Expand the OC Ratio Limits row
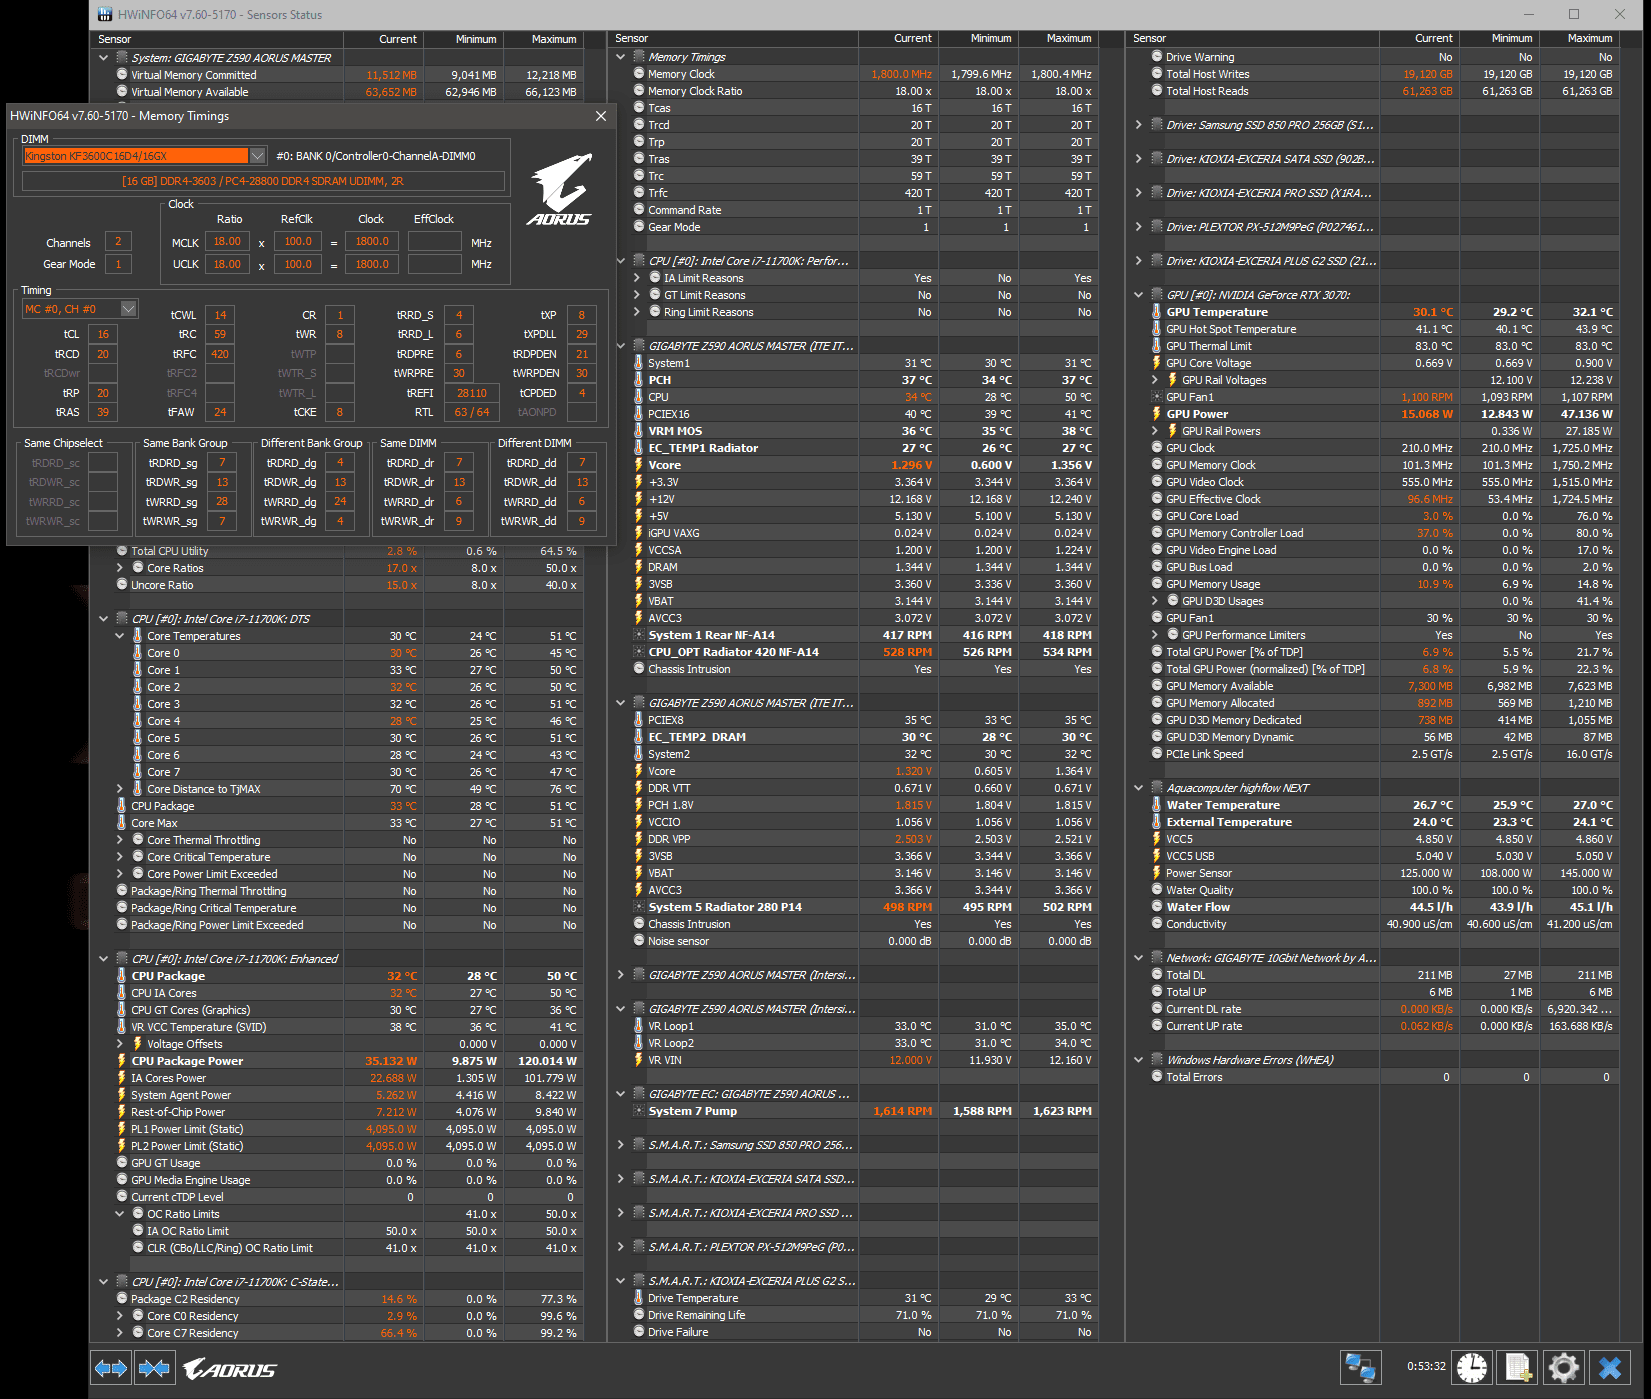Viewport: 1651px width, 1399px height. [120, 1214]
